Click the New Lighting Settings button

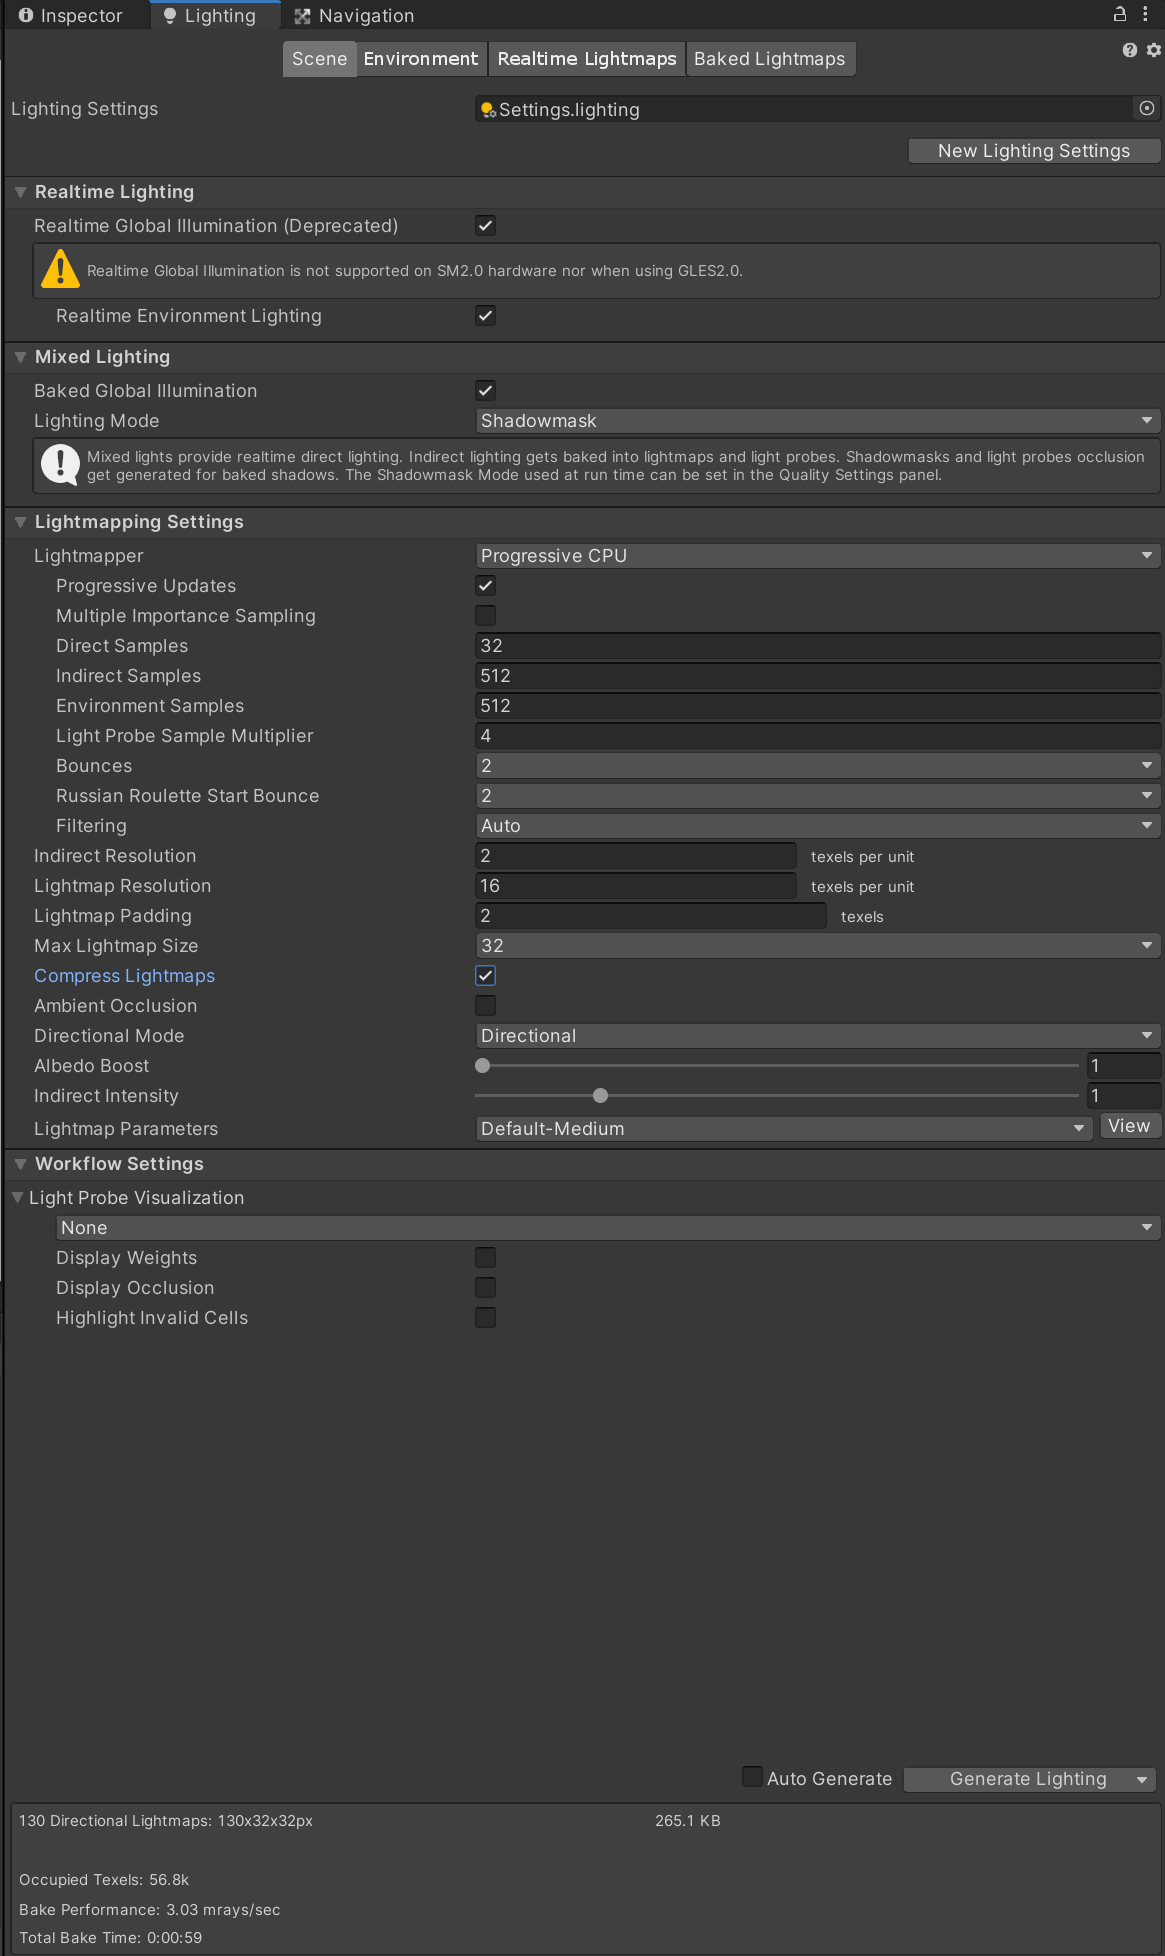click(1034, 151)
